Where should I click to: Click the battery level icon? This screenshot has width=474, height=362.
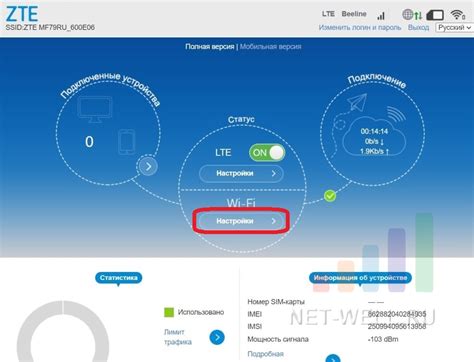point(435,15)
